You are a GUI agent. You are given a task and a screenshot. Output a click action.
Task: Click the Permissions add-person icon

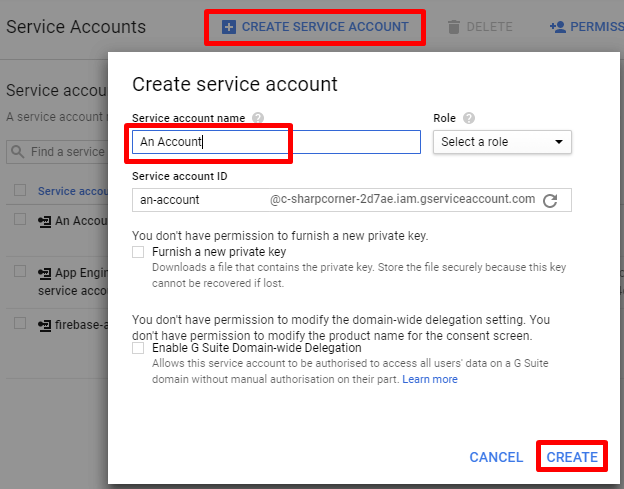point(558,27)
